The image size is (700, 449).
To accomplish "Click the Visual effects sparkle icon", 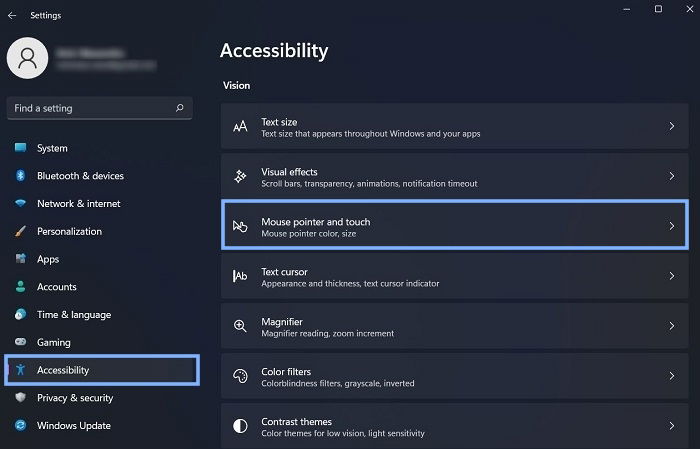I will click(x=240, y=176).
